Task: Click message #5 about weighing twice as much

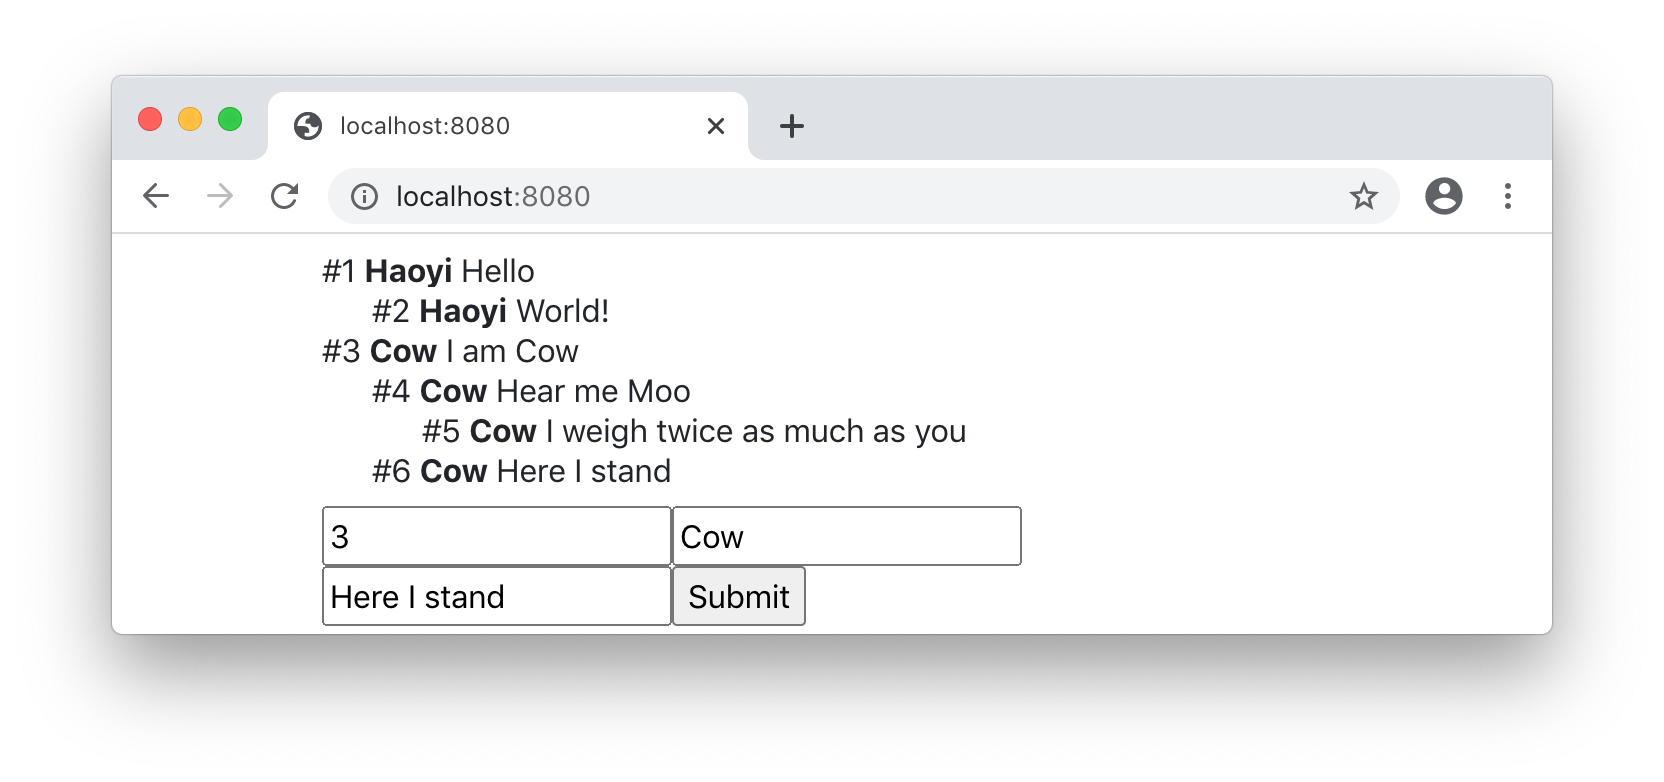Action: pos(694,431)
